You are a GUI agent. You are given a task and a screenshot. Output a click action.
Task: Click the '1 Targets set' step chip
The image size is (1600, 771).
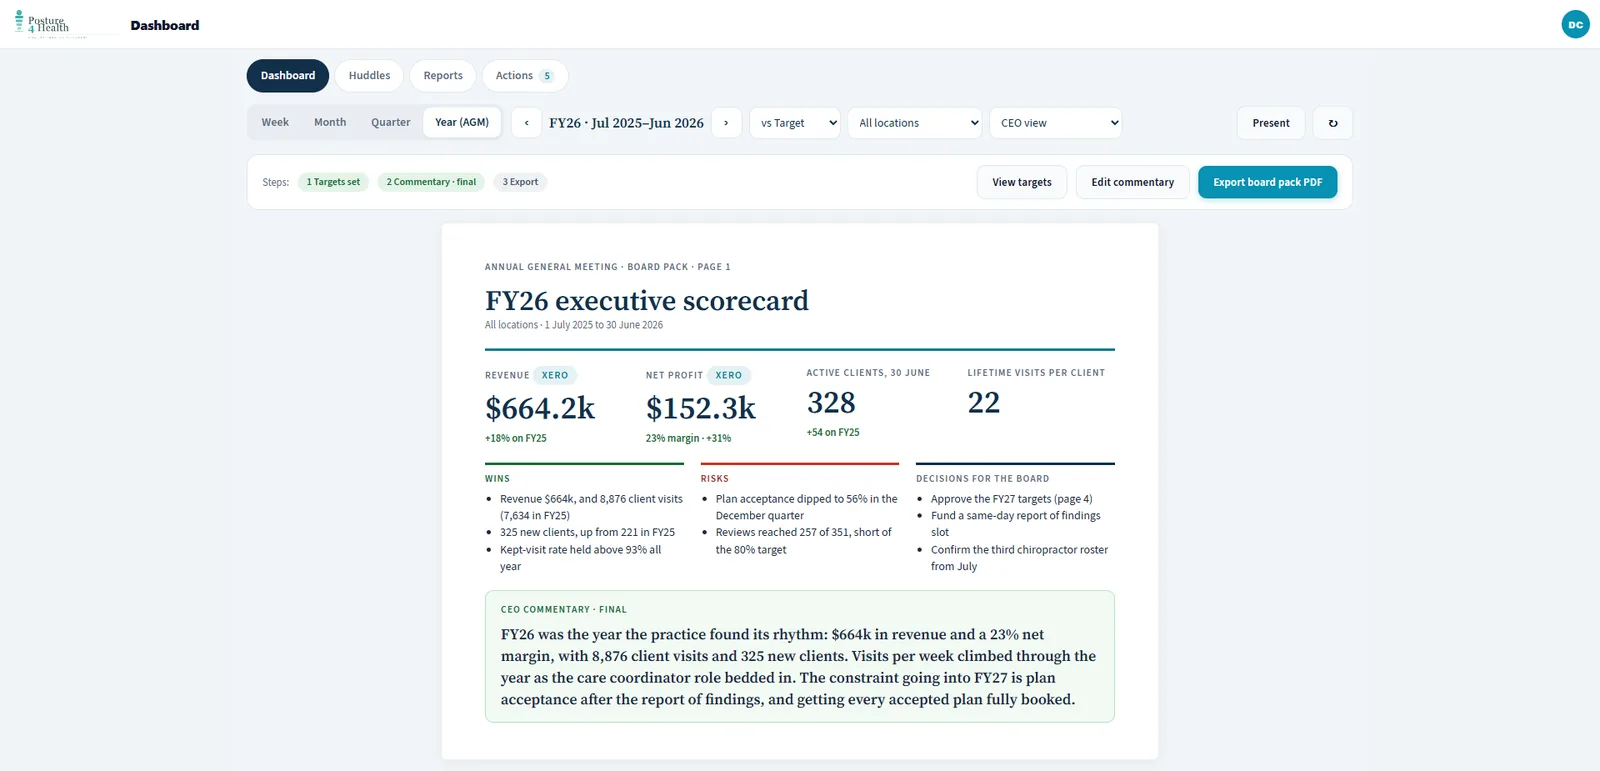coord(333,182)
